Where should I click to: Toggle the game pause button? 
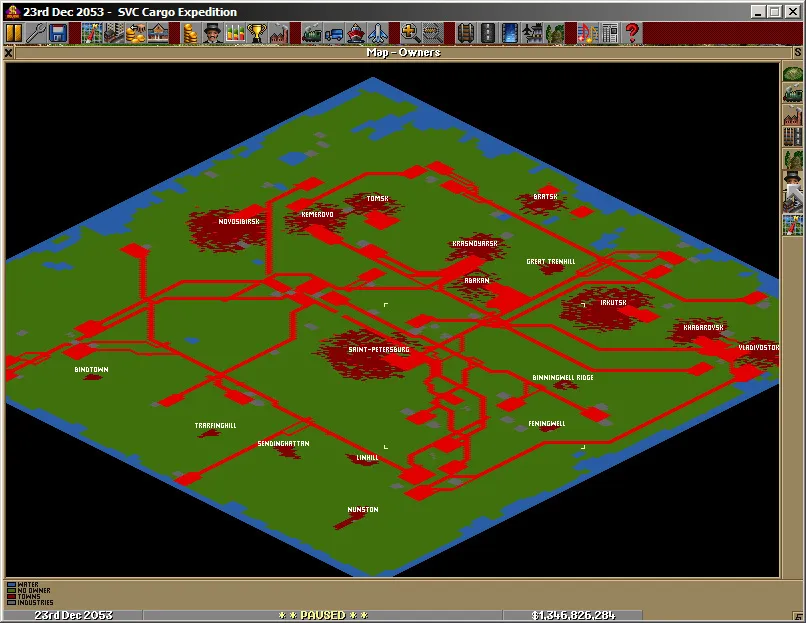(x=13, y=33)
